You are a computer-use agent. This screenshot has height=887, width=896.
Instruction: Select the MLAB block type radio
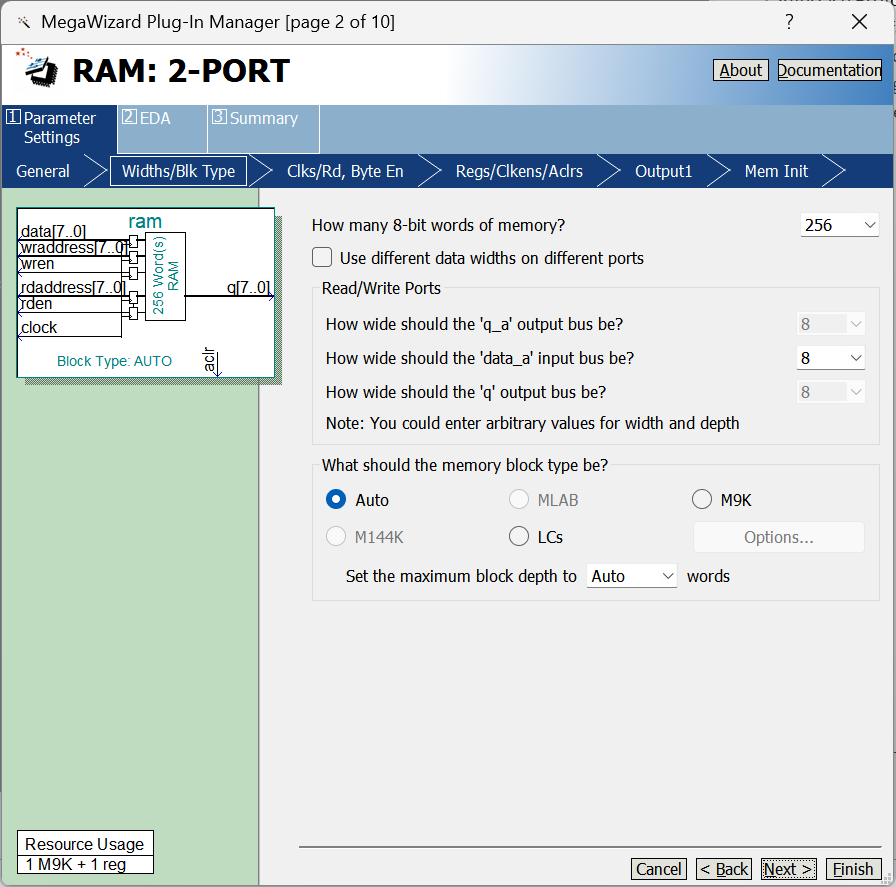coord(519,499)
